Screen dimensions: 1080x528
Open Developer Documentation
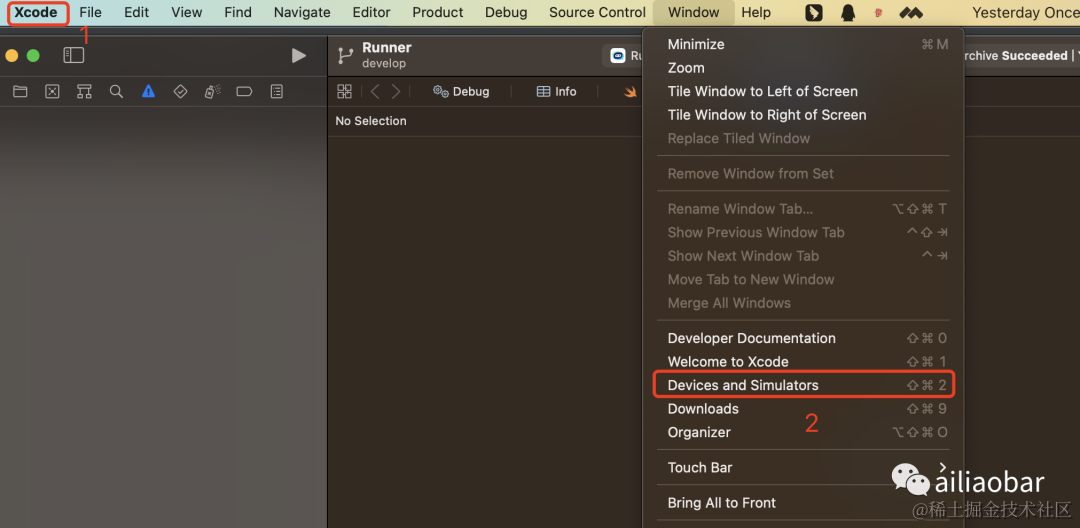point(802,338)
